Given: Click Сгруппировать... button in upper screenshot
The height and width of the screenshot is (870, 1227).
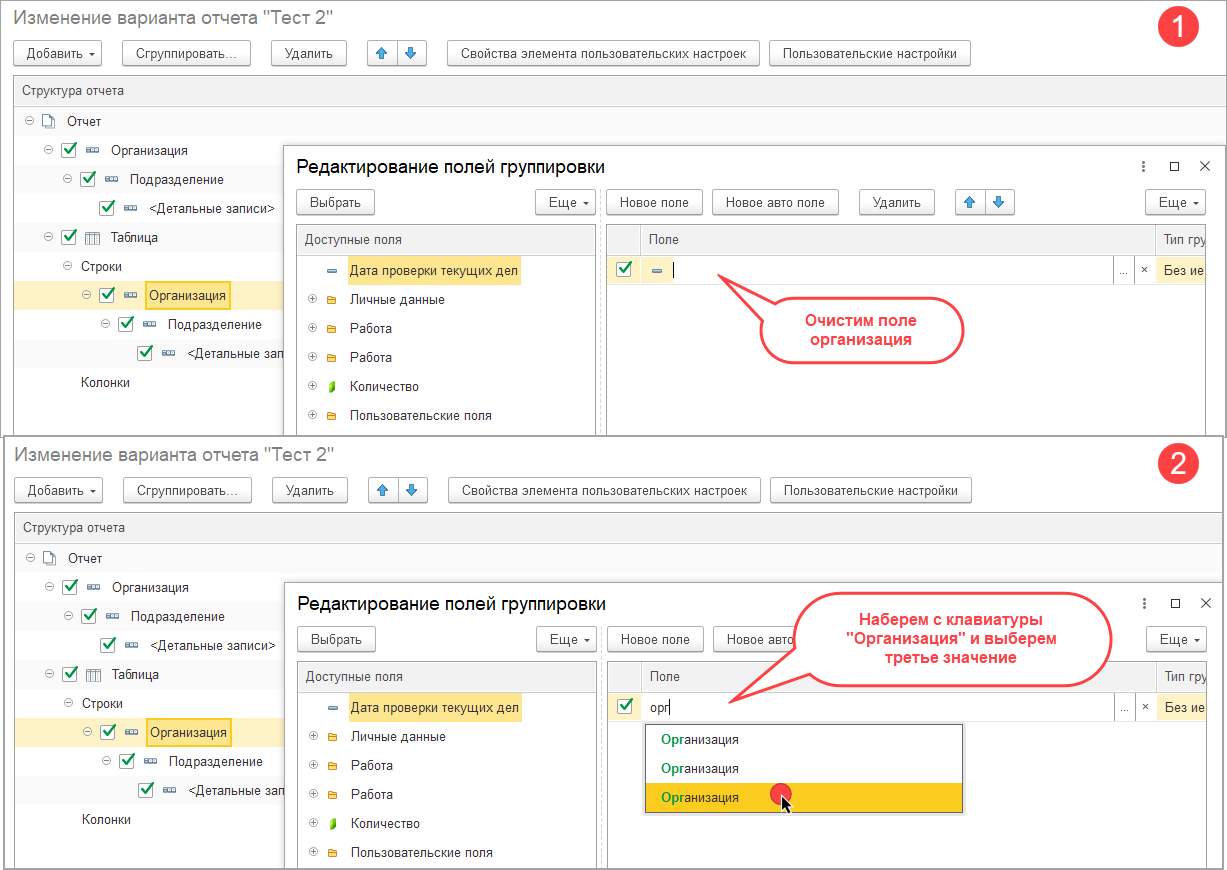Looking at the screenshot, I should [x=186, y=53].
